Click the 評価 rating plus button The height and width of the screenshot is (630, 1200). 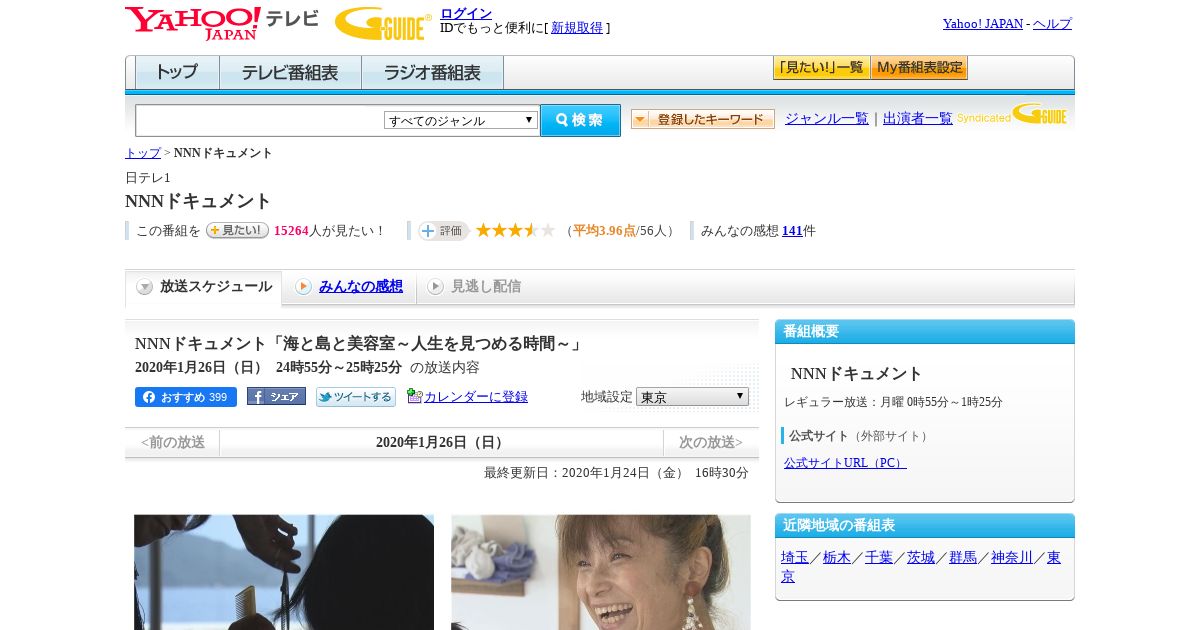443,231
